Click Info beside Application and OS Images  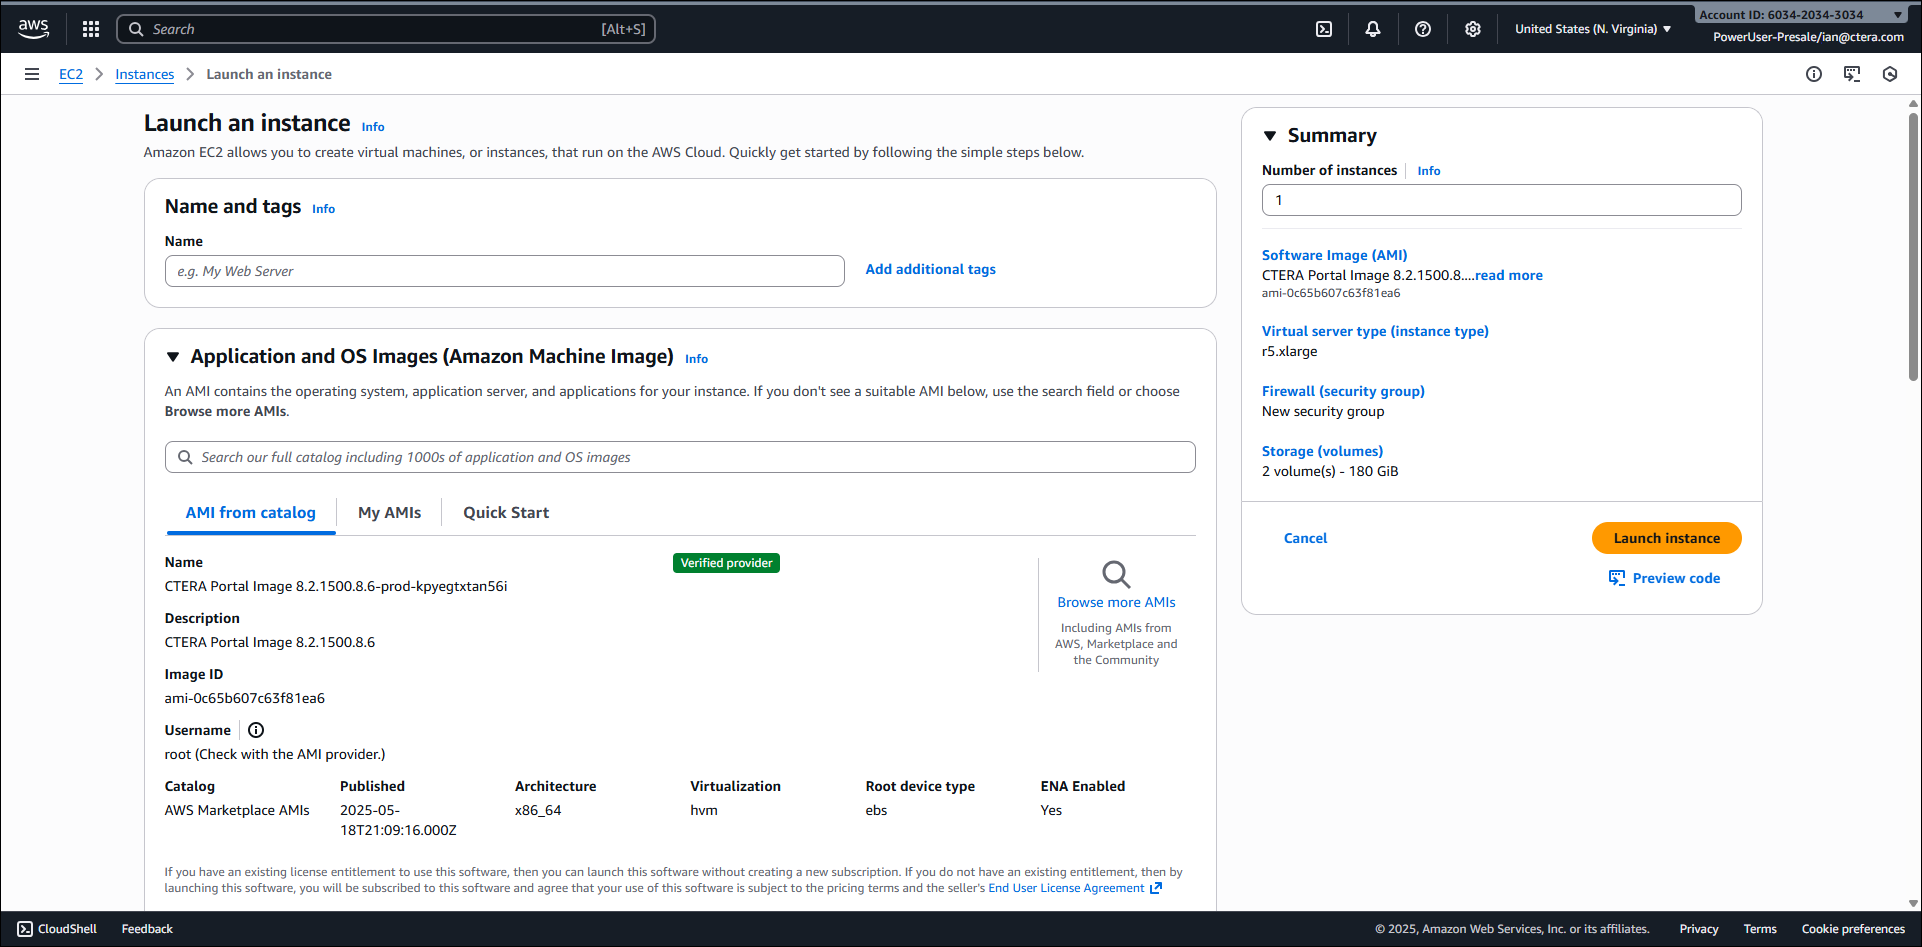coord(697,359)
